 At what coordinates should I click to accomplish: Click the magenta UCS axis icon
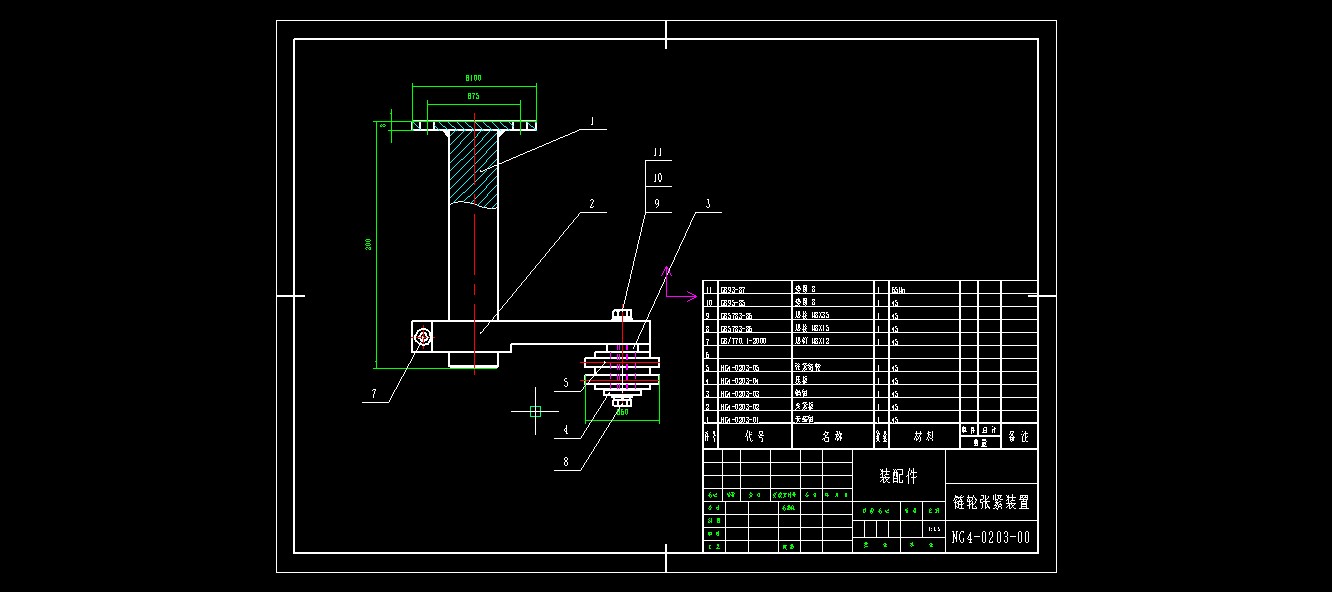coord(679,284)
